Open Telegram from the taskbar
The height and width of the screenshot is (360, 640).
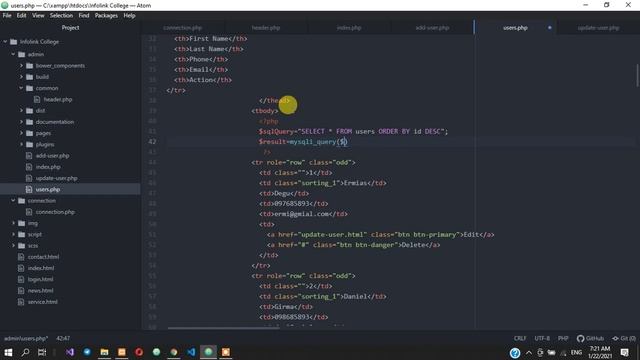pos(87,352)
